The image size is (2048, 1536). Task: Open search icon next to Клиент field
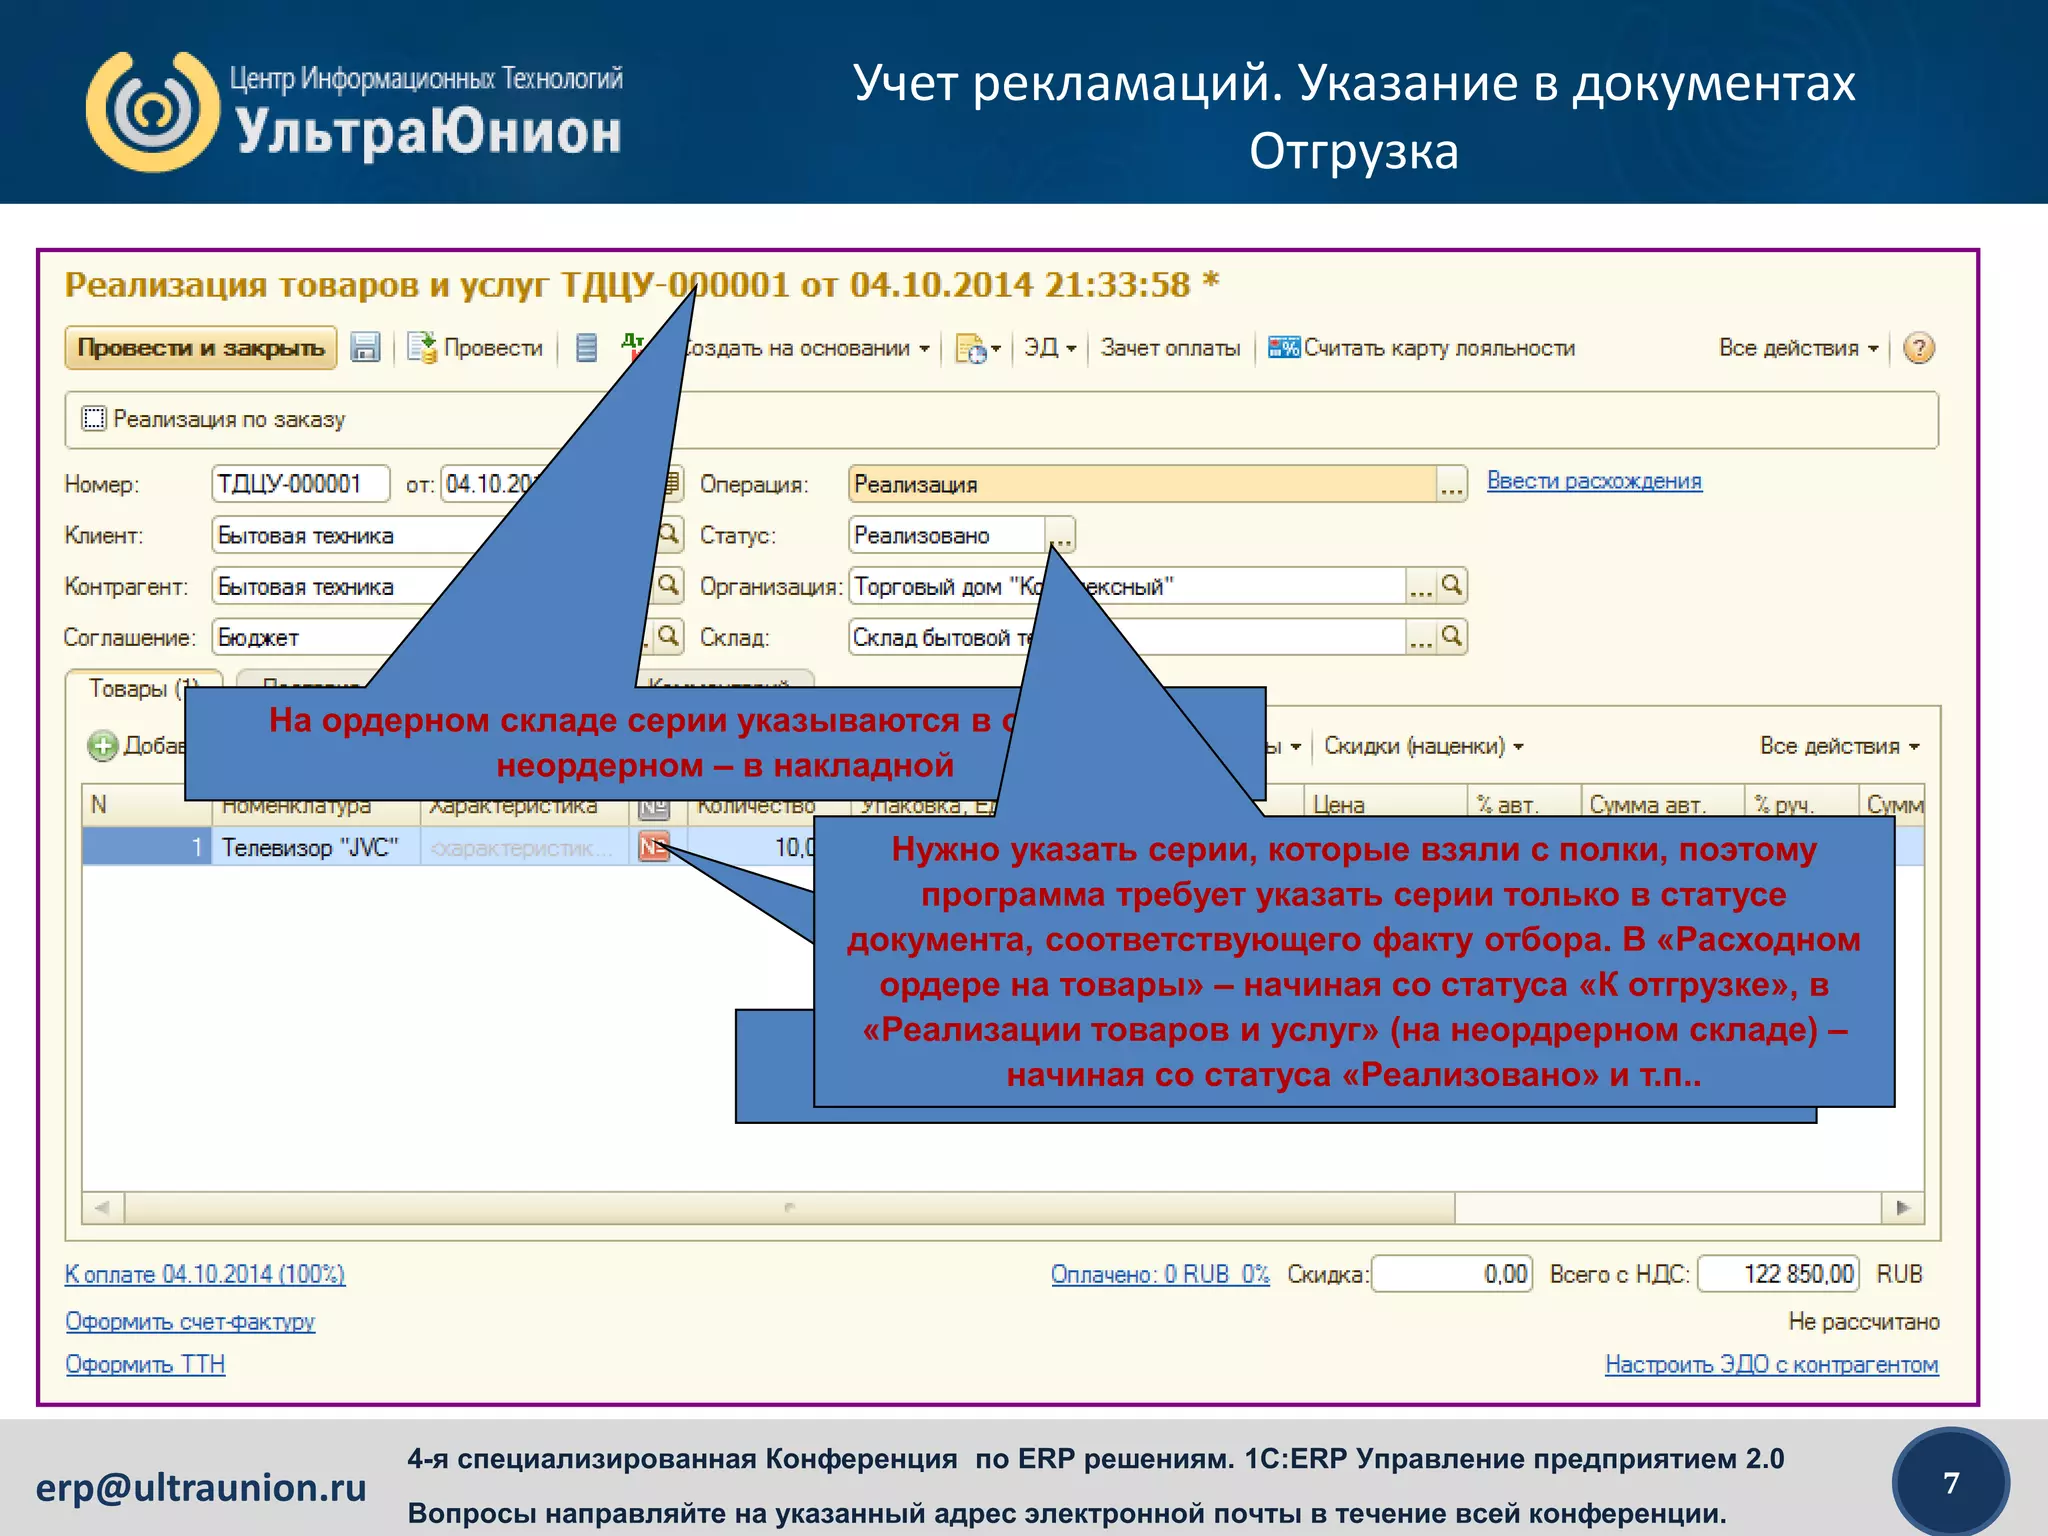[669, 535]
